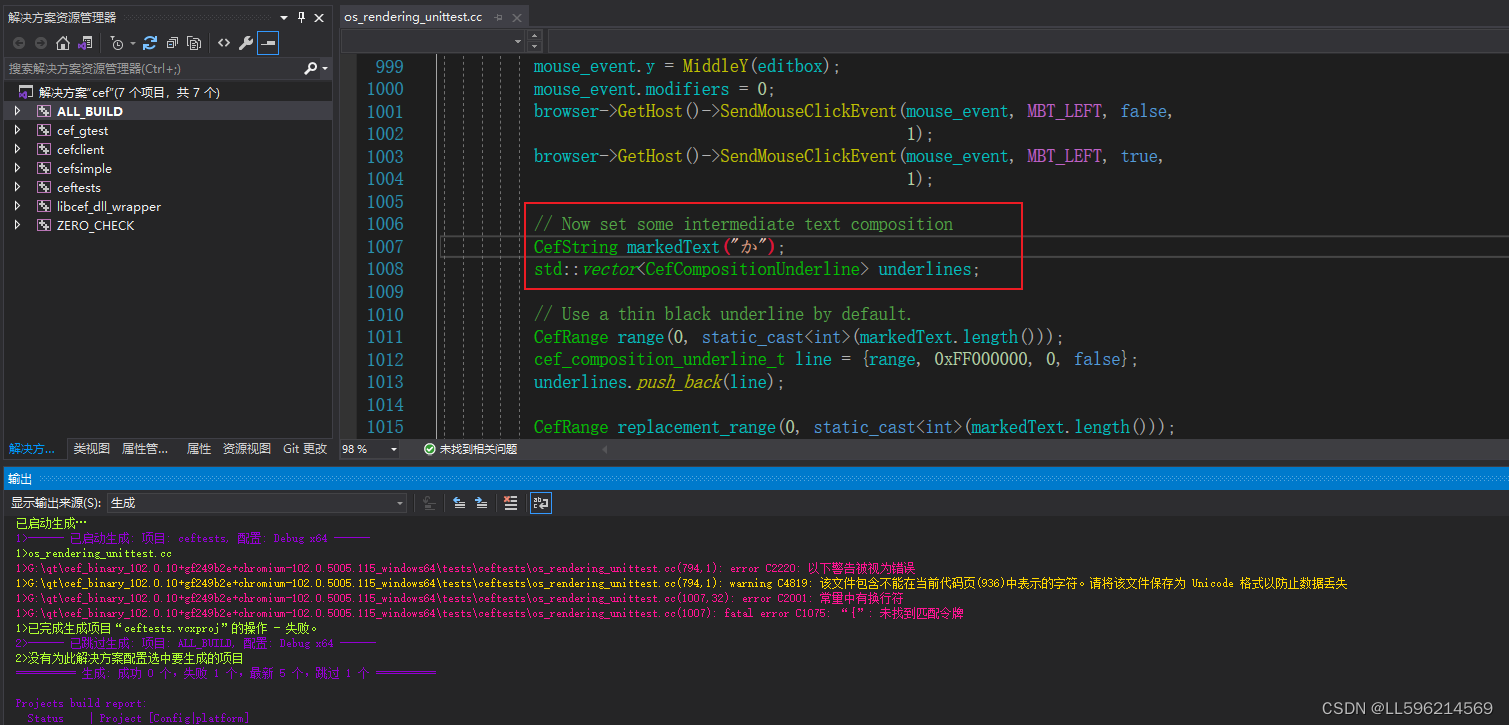Screen dimensions: 1509x725
Task: Select cefsimple project name
Action: [84, 168]
